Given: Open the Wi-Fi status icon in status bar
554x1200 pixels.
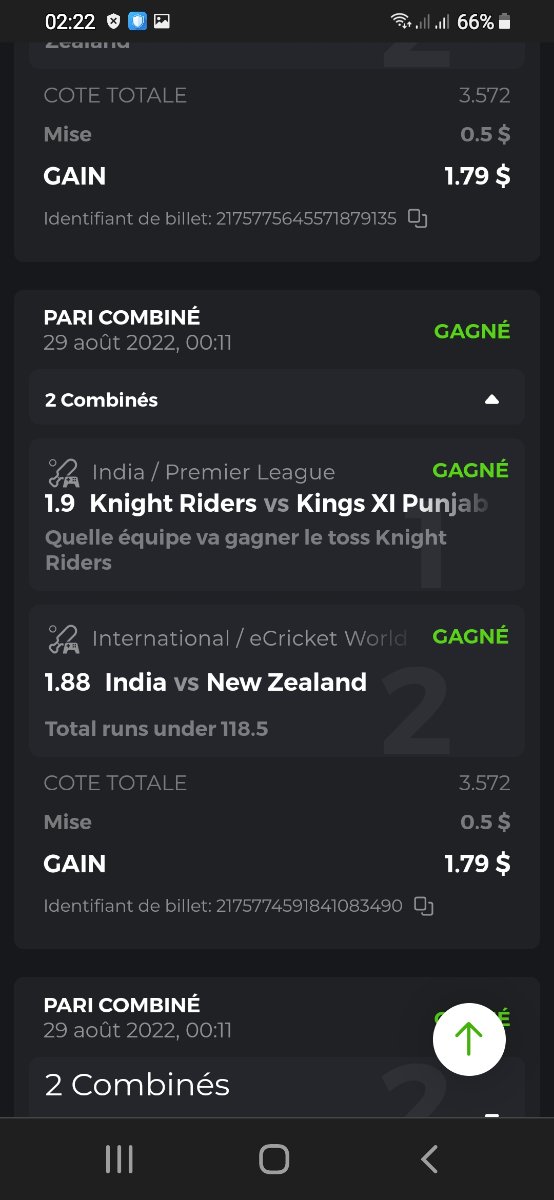Looking at the screenshot, I should point(401,21).
